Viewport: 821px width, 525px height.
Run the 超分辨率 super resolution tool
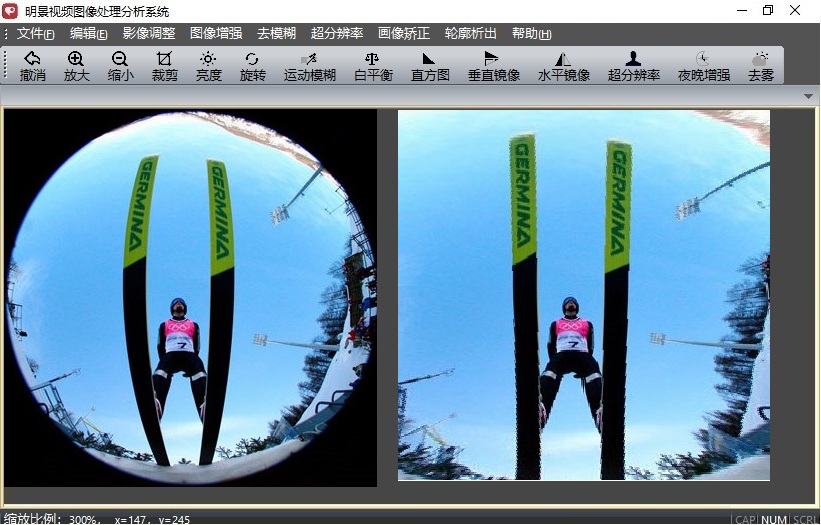(633, 66)
